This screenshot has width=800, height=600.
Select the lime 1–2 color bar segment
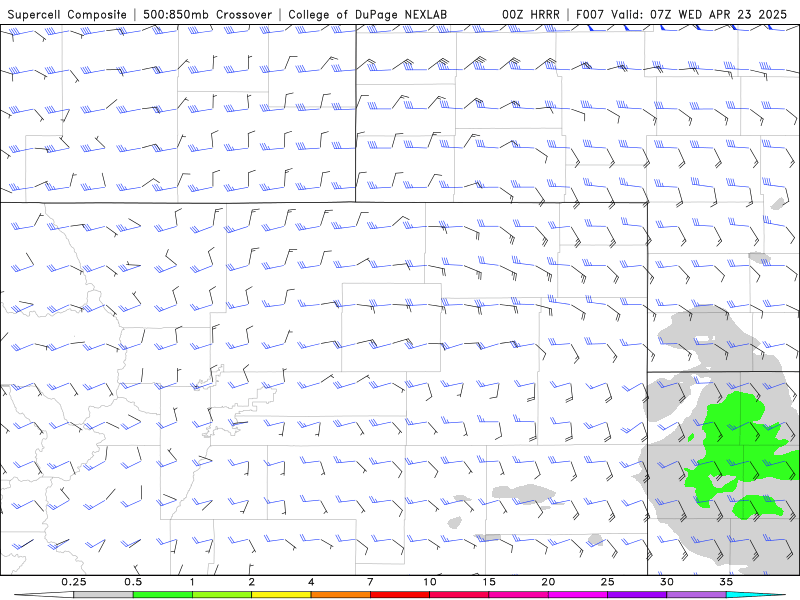[221, 595]
